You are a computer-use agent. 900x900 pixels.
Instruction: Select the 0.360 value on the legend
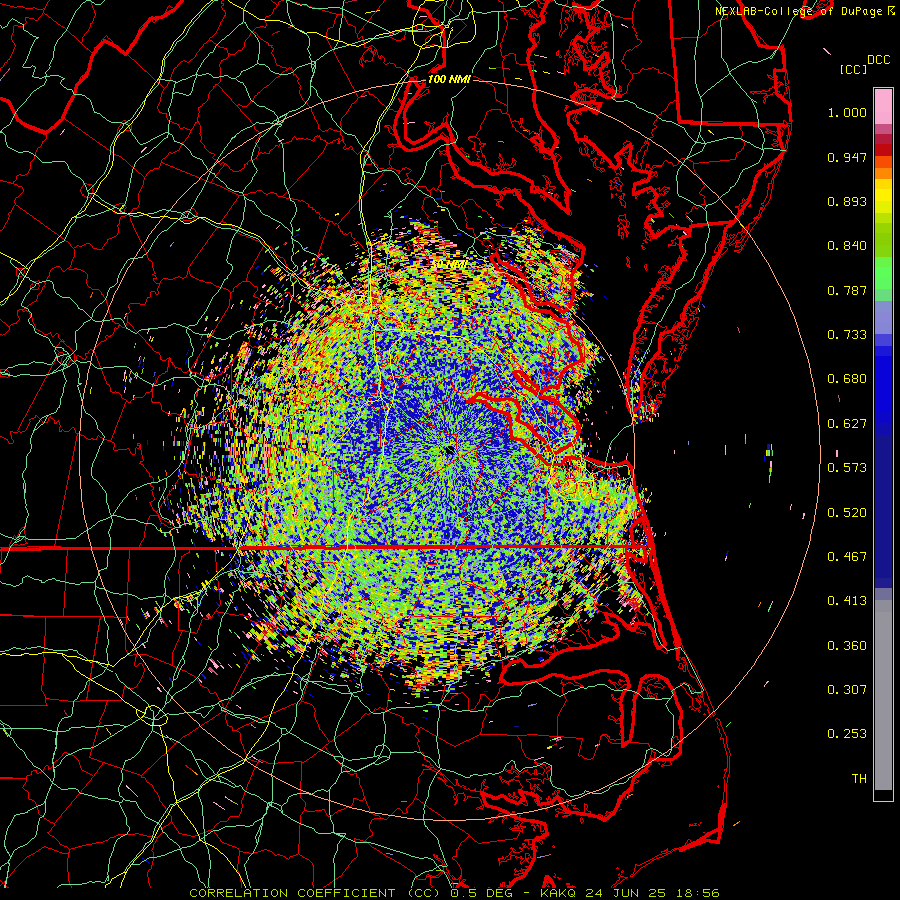point(847,646)
